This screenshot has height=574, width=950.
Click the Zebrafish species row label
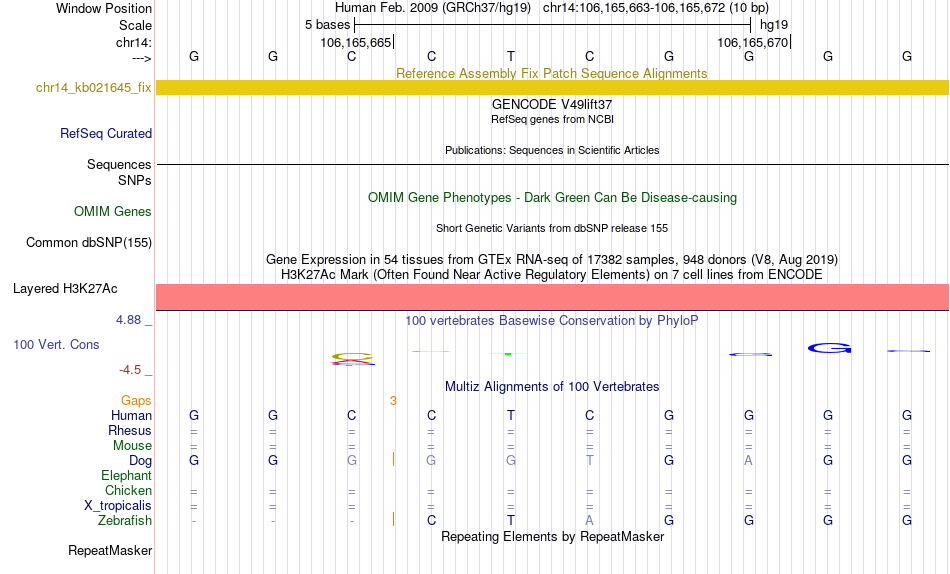pos(125,520)
